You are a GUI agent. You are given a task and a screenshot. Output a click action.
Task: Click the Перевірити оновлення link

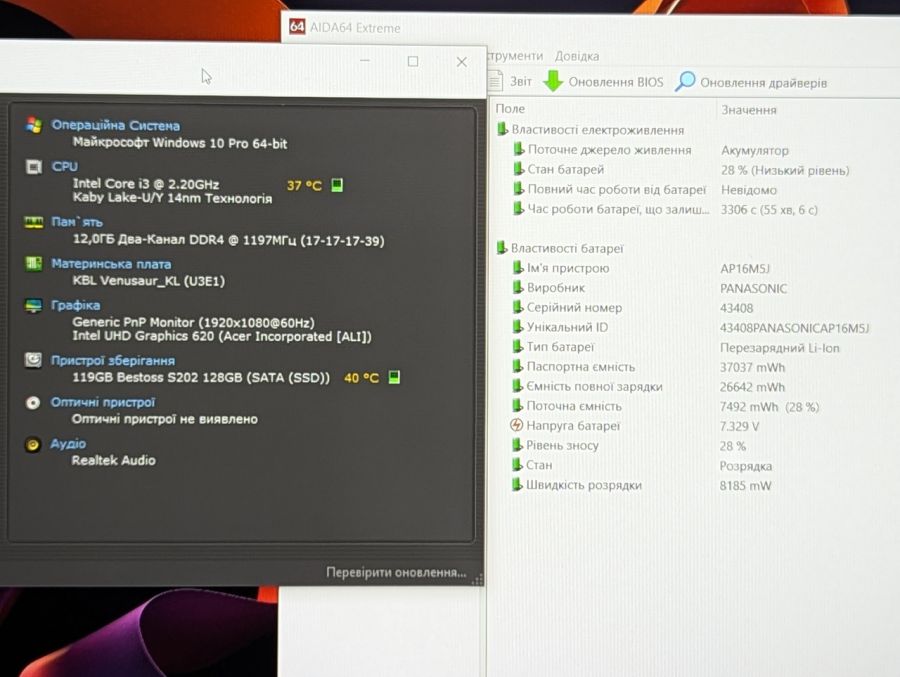(x=396, y=572)
